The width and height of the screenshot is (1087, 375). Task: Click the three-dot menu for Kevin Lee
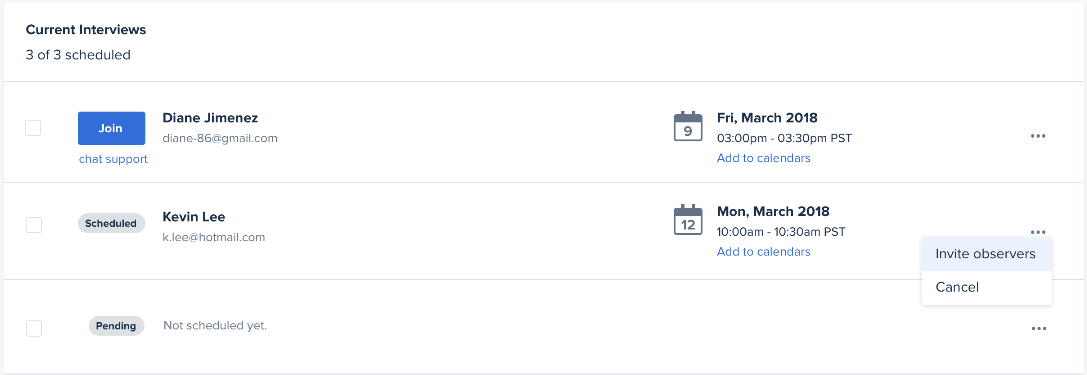[x=1038, y=232]
